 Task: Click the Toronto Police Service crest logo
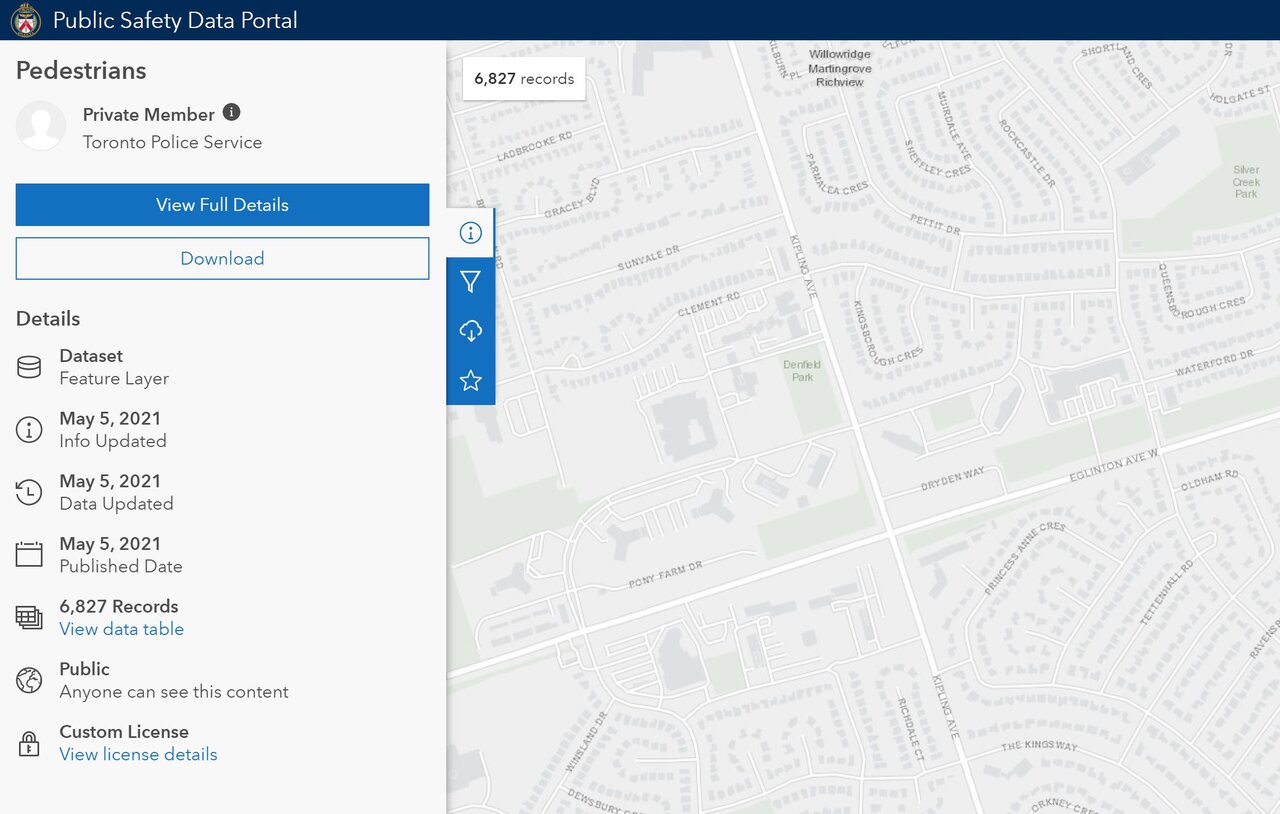coord(25,20)
